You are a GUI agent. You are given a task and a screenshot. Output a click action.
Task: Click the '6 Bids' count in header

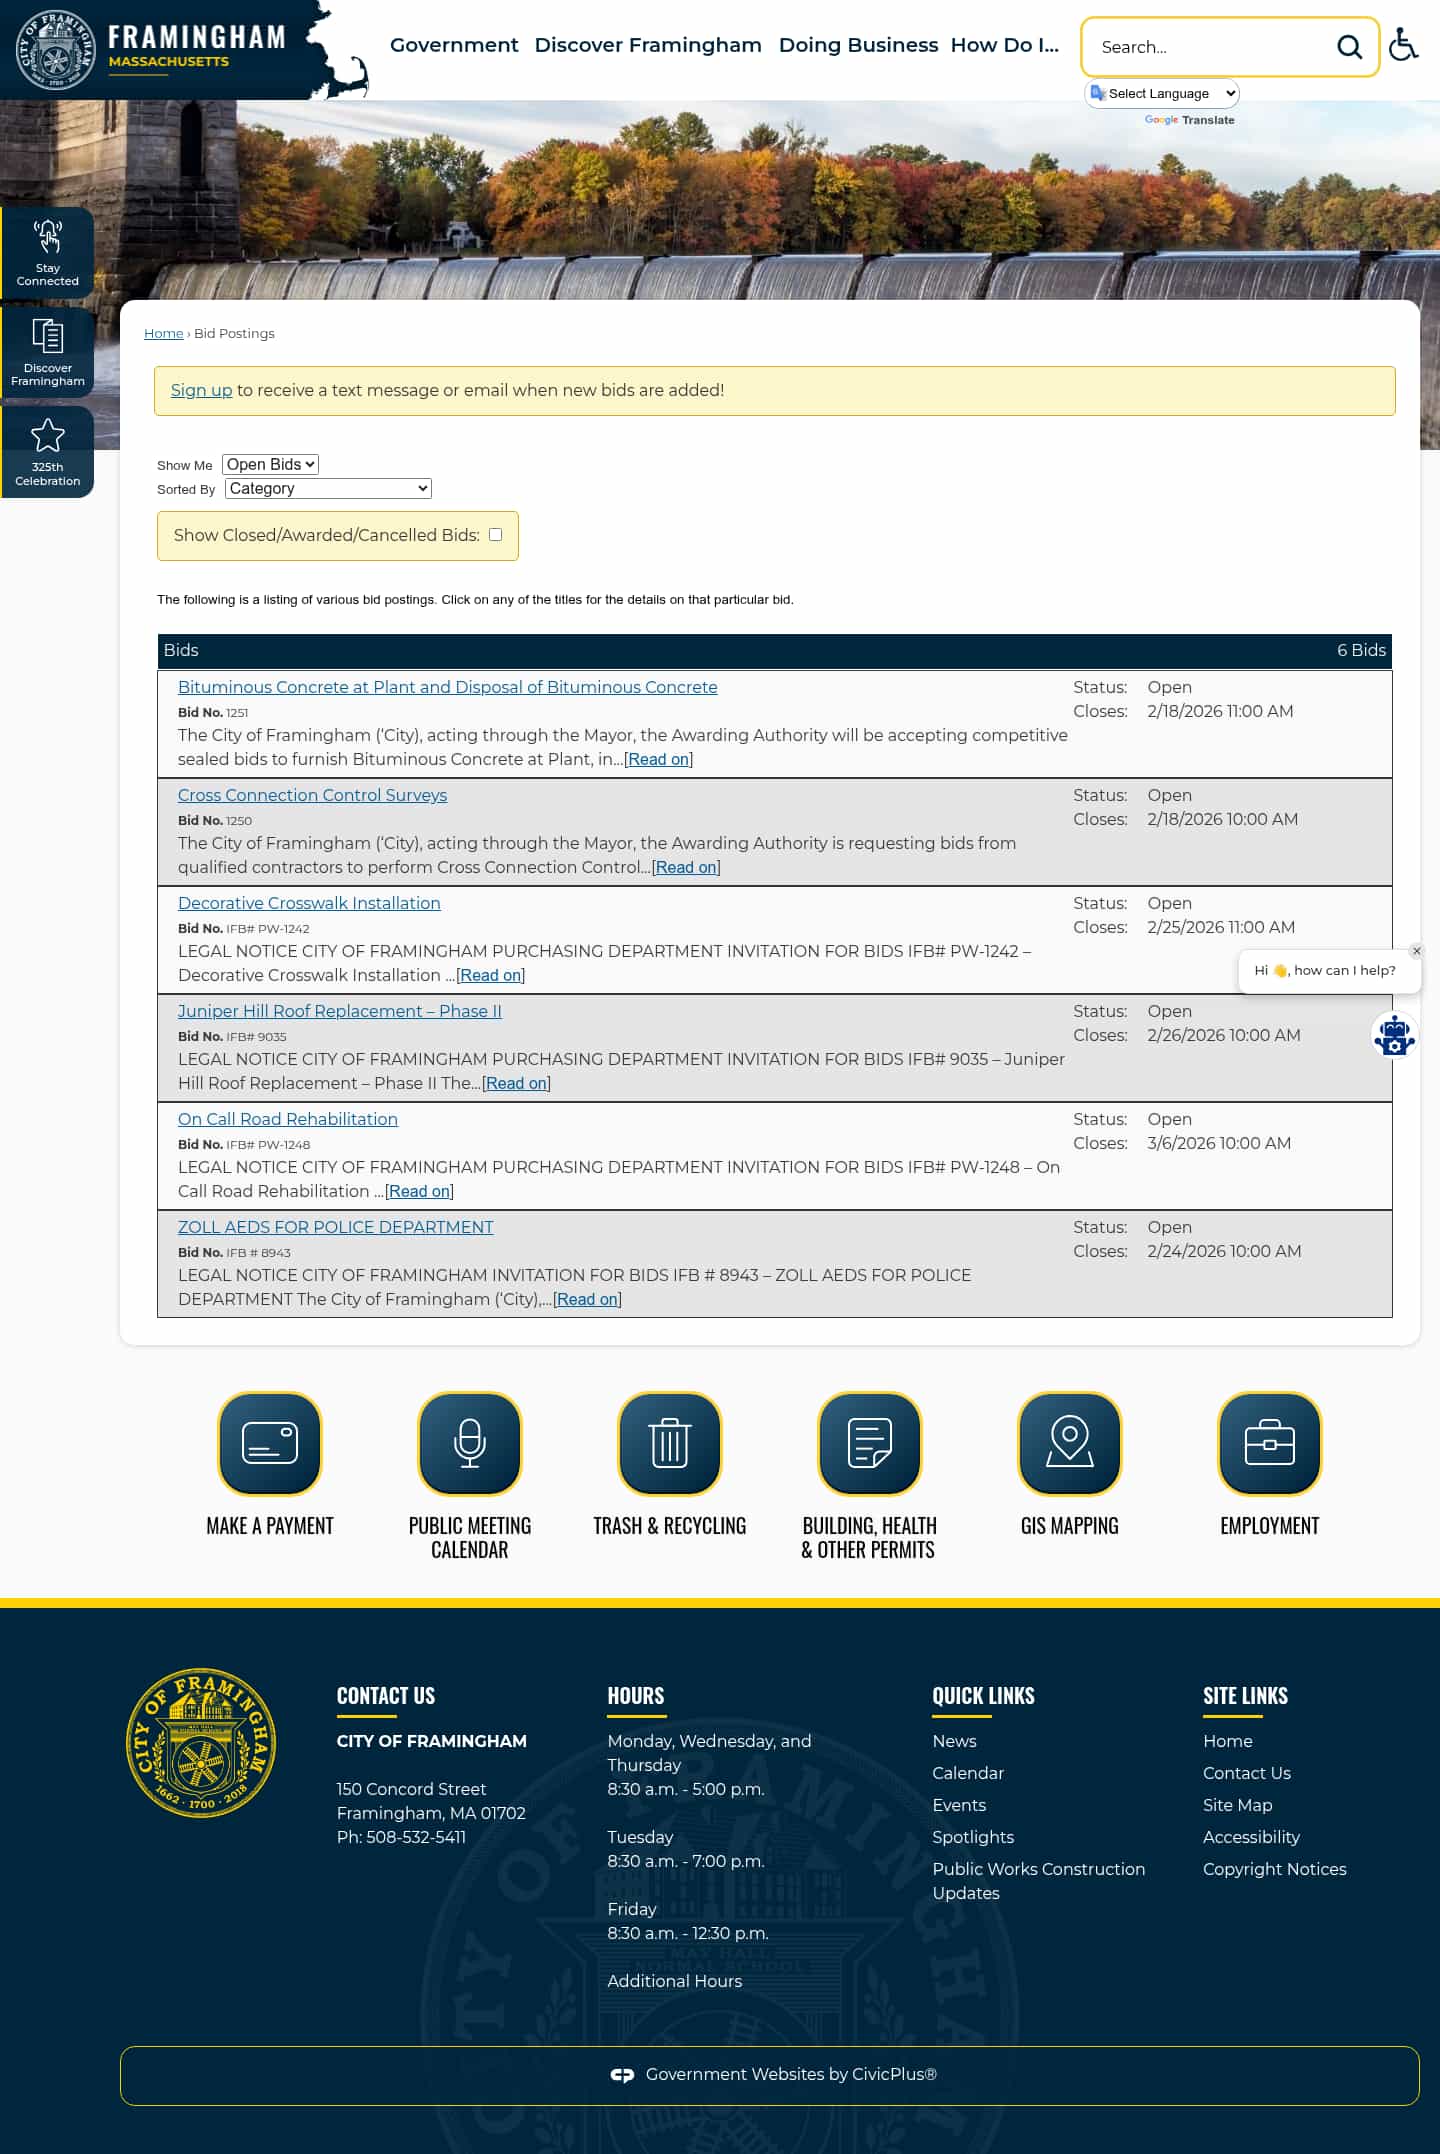point(1361,650)
